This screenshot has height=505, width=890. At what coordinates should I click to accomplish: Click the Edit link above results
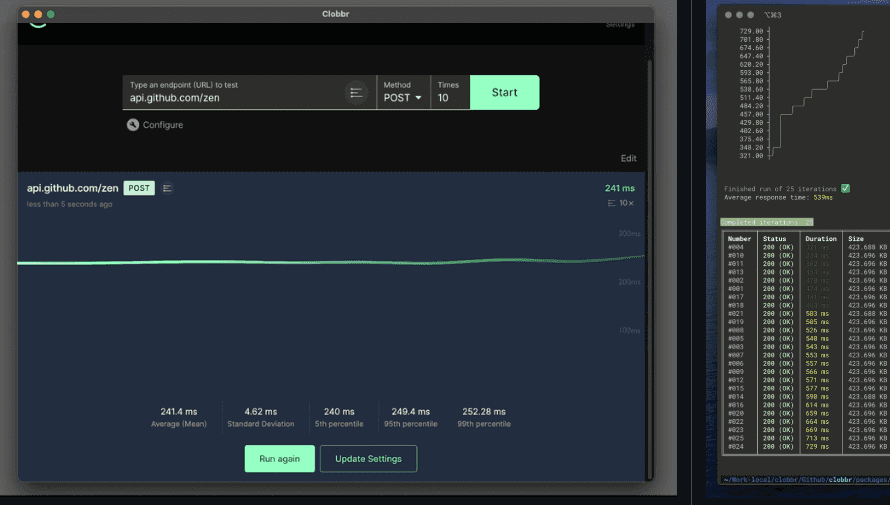coord(628,158)
